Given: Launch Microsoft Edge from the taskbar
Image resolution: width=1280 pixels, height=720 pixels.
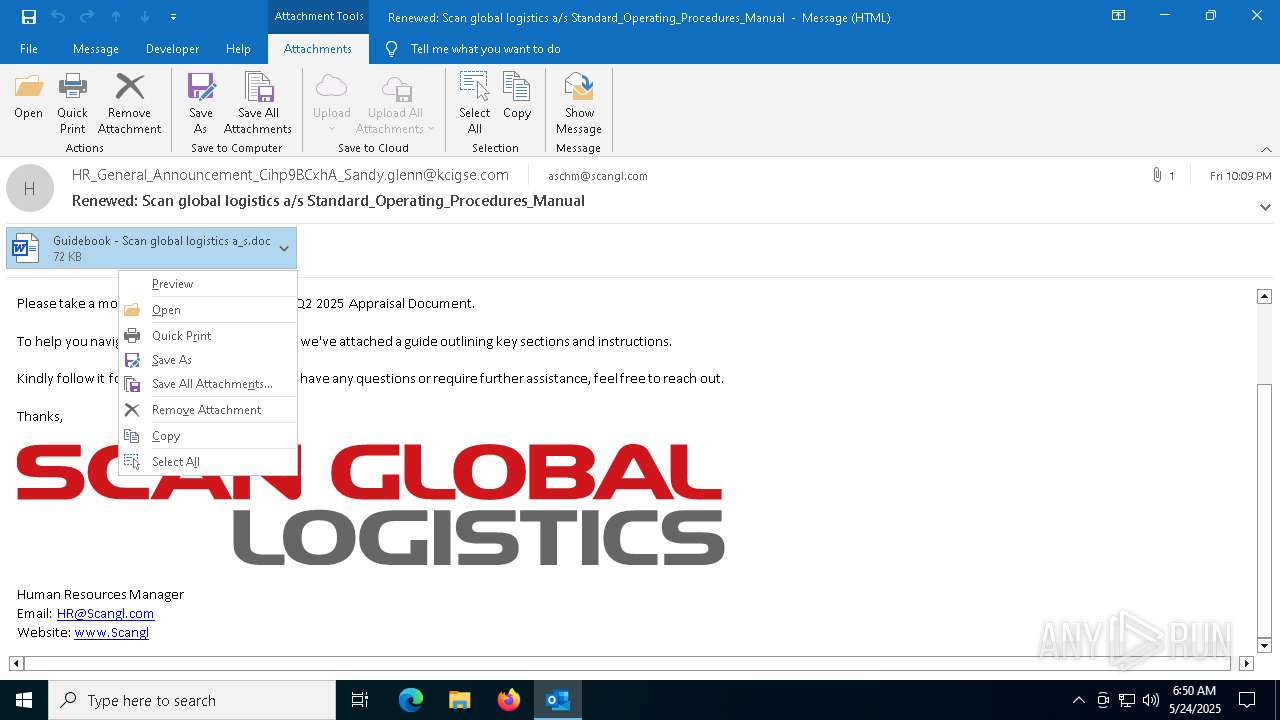Looking at the screenshot, I should [x=411, y=700].
